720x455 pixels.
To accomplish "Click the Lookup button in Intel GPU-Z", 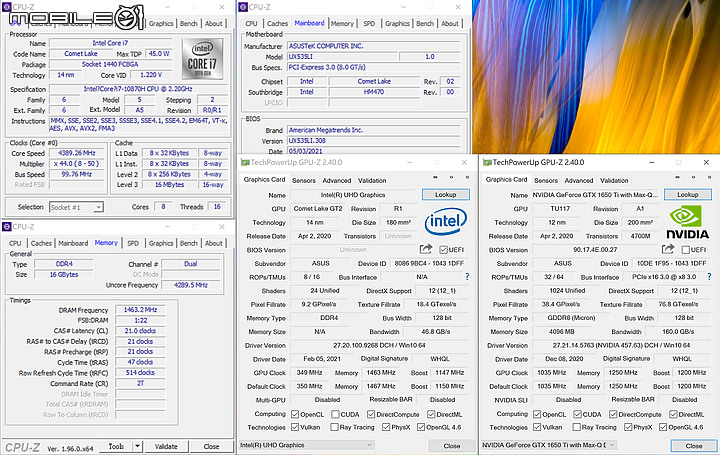I will pos(445,195).
